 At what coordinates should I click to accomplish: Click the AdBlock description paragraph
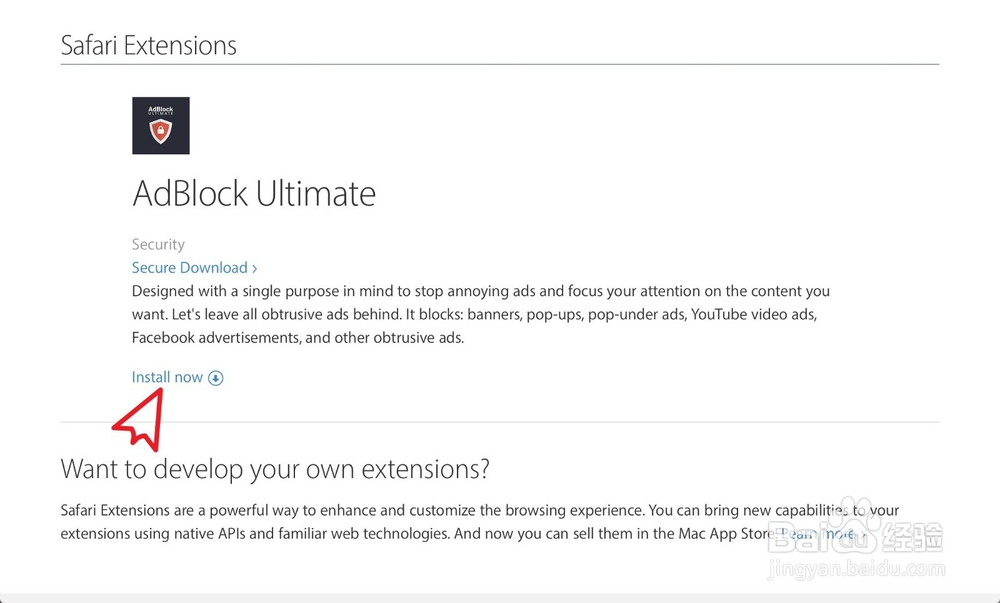480,314
